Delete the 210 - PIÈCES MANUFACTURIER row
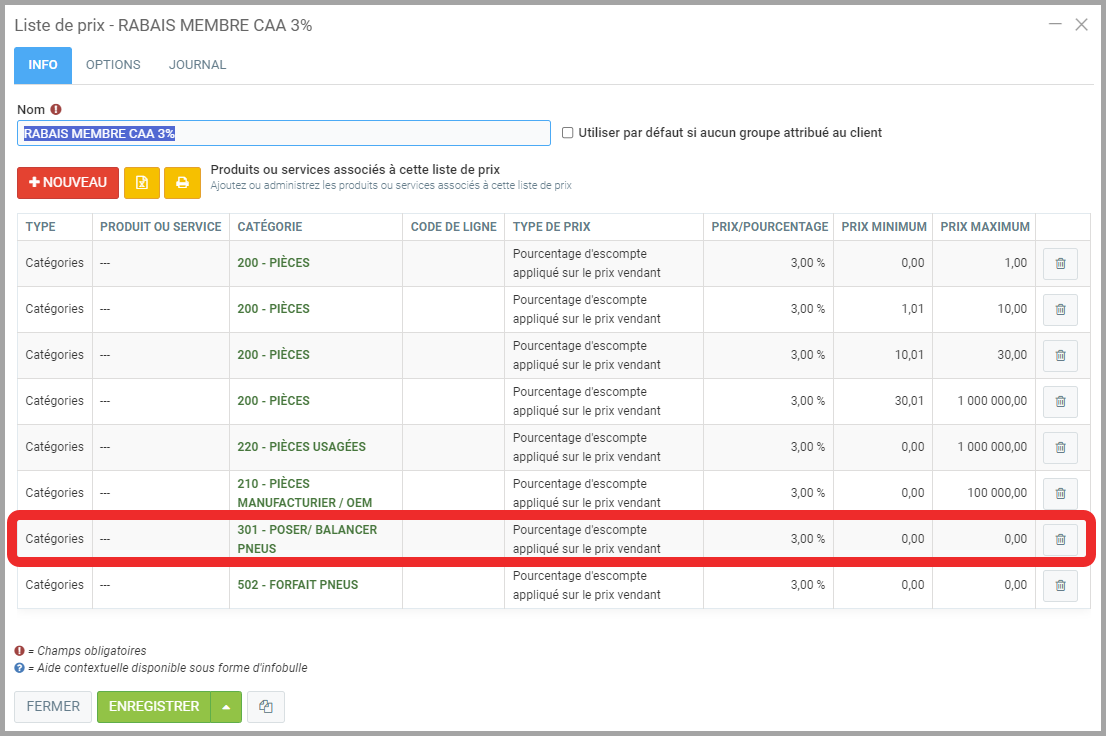The width and height of the screenshot is (1106, 736). pos(1060,493)
